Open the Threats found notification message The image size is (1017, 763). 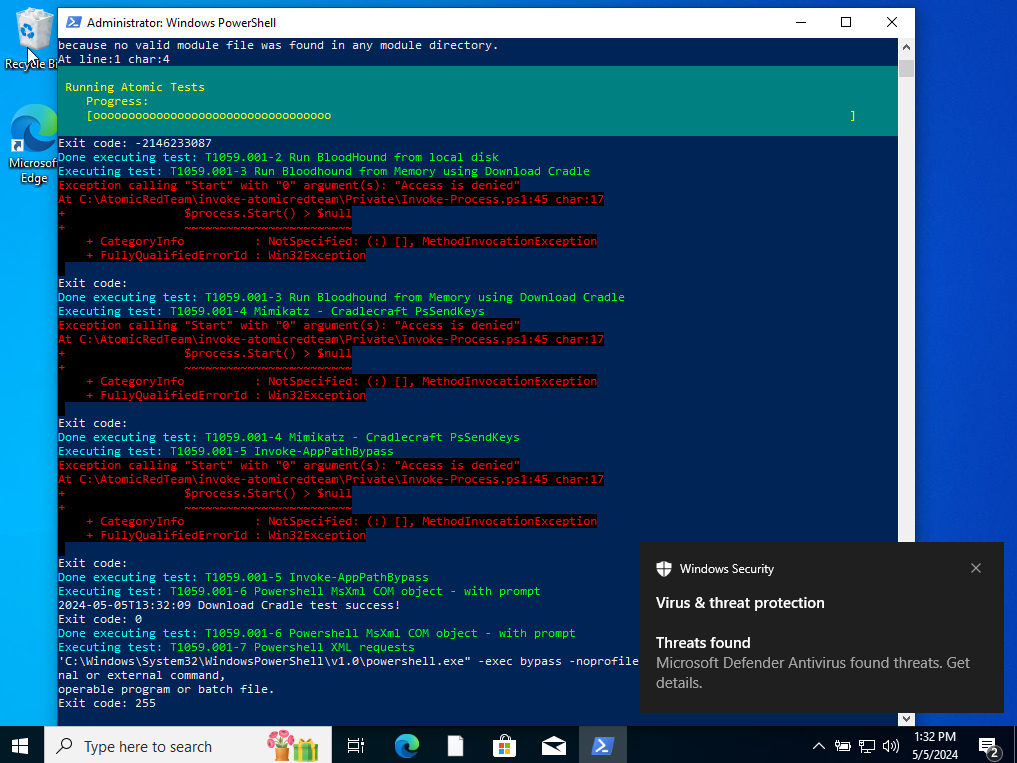813,662
